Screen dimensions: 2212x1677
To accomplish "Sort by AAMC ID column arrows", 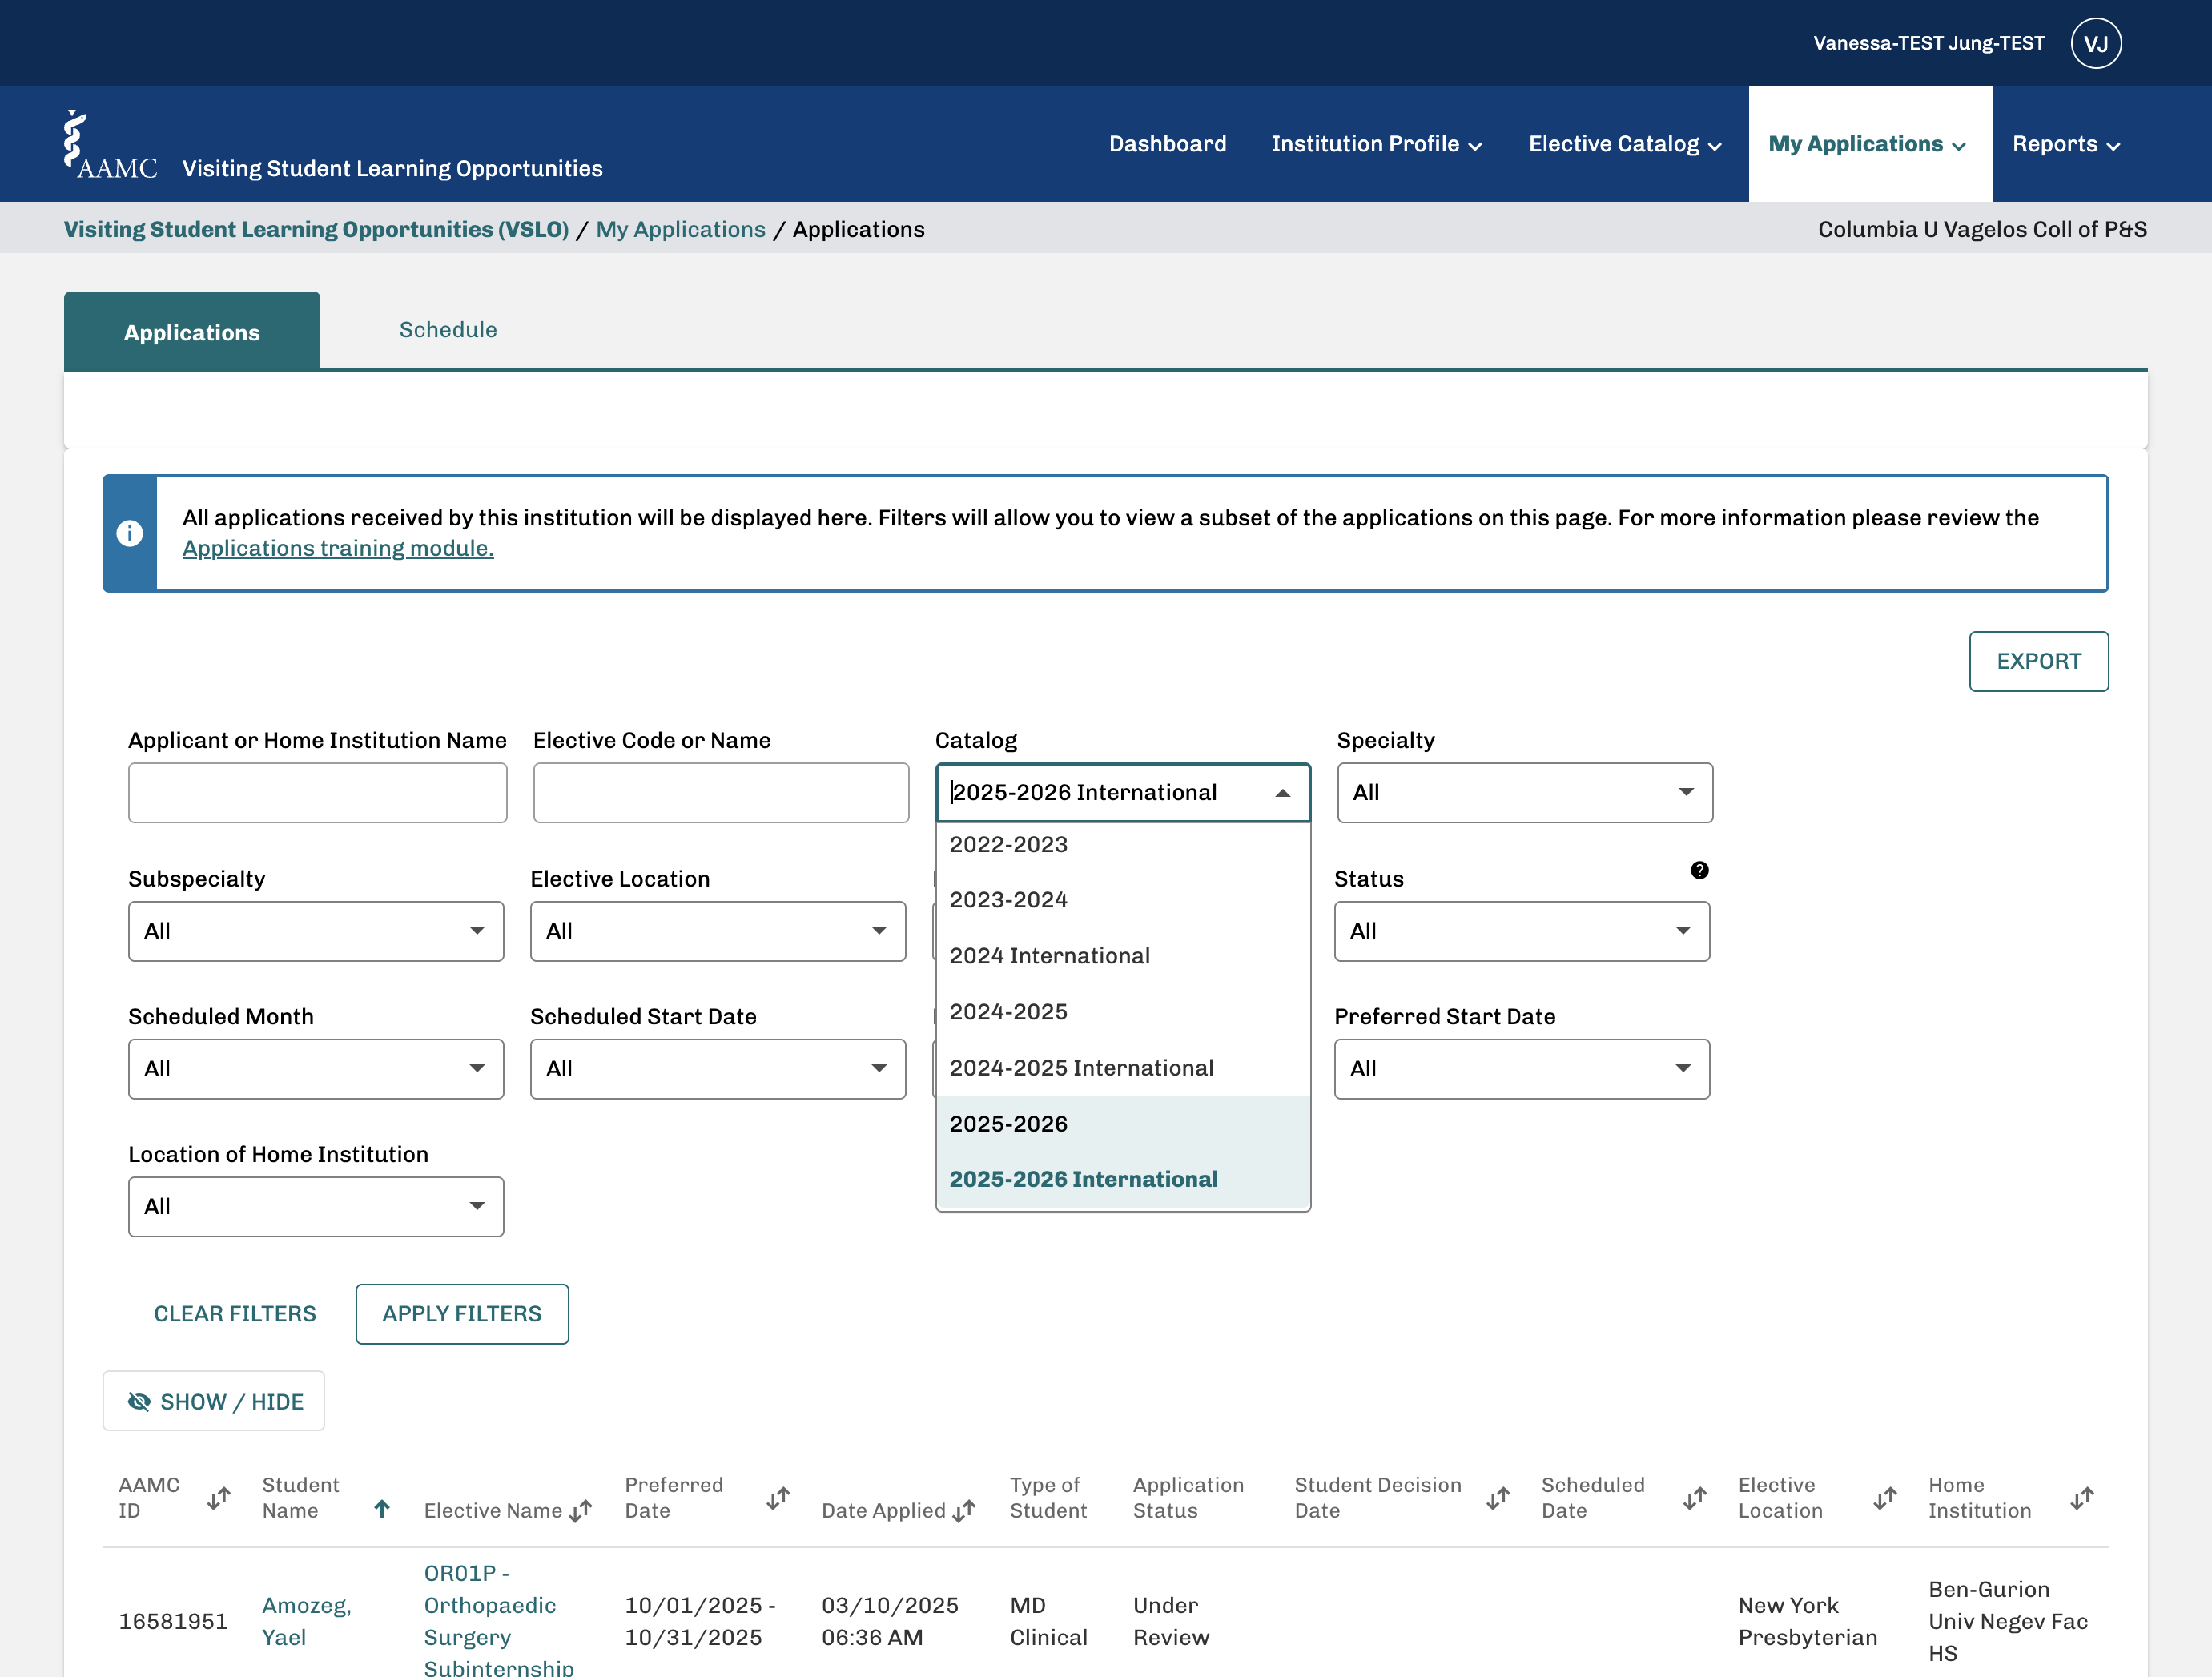I will pos(219,1498).
